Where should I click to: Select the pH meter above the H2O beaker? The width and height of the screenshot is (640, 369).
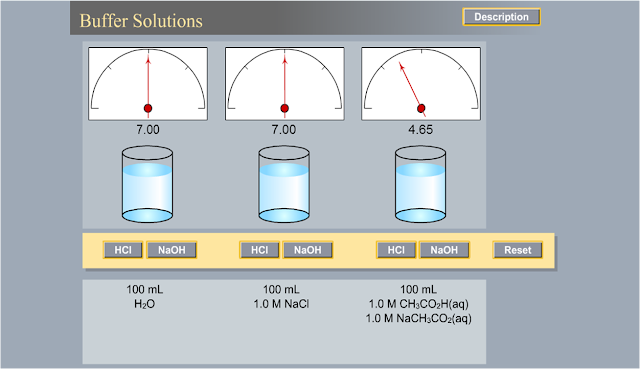[x=148, y=84]
